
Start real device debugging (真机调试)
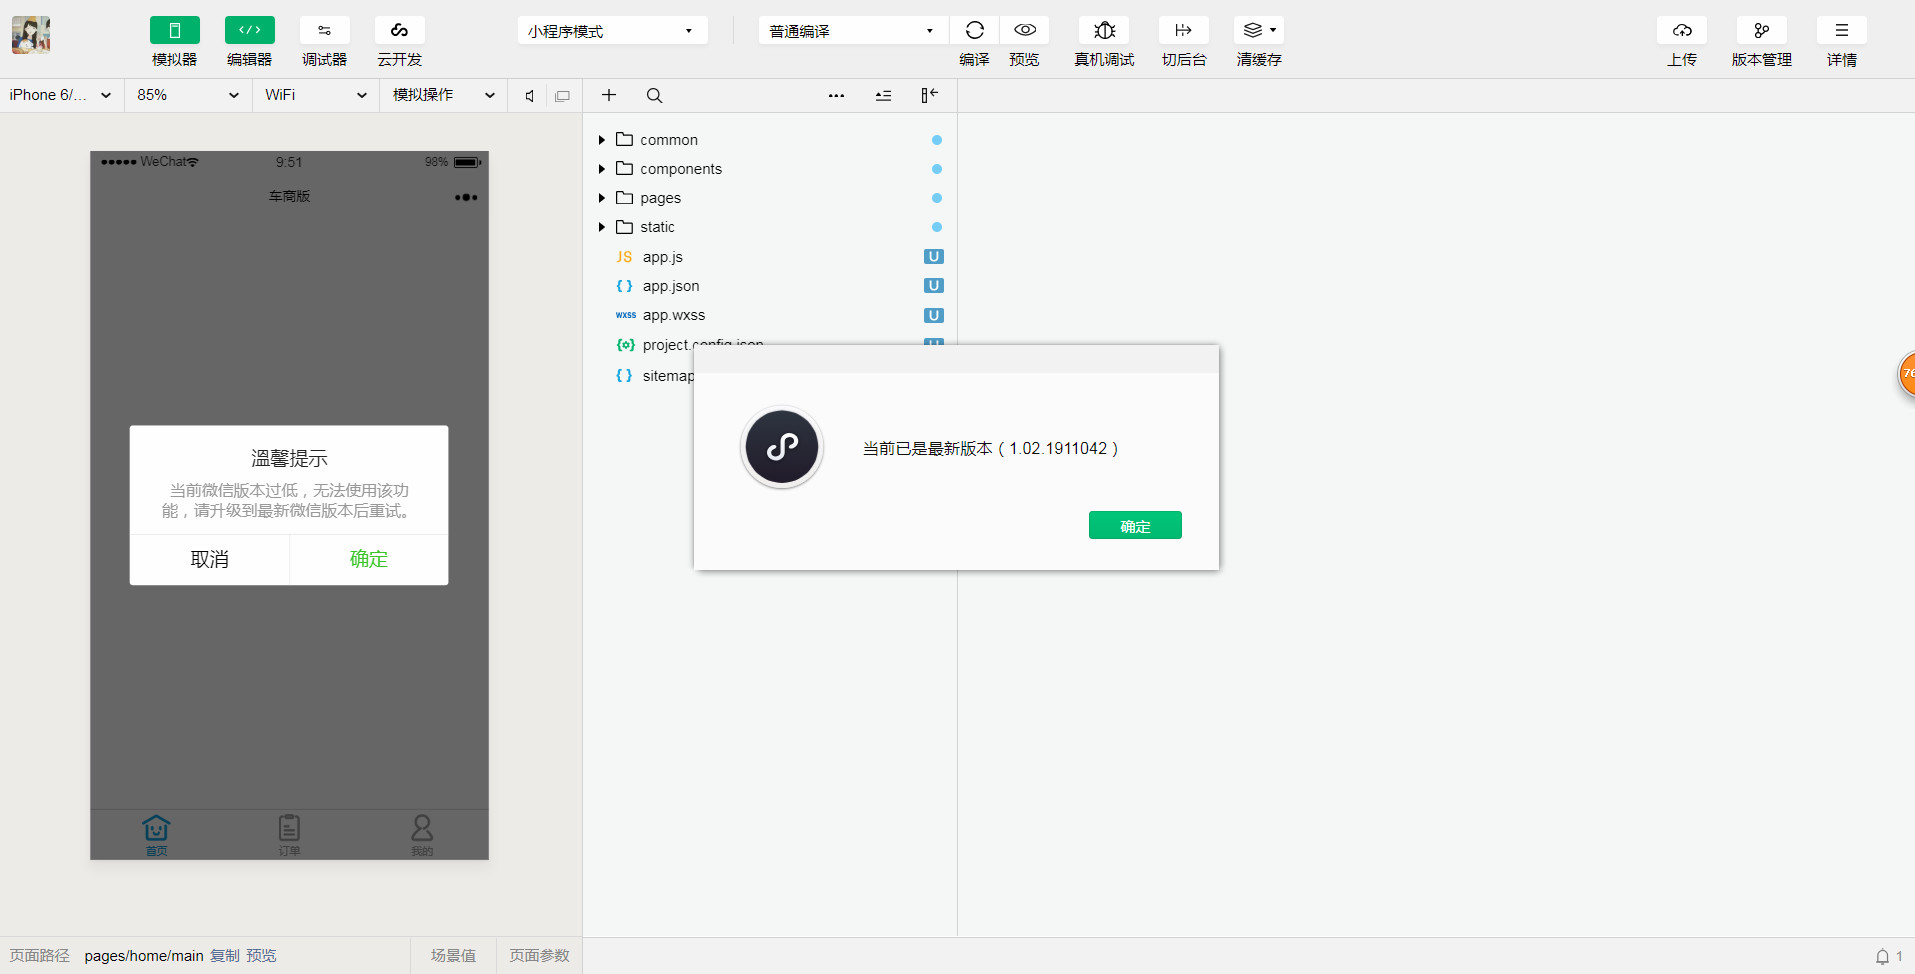pyautogui.click(x=1104, y=31)
